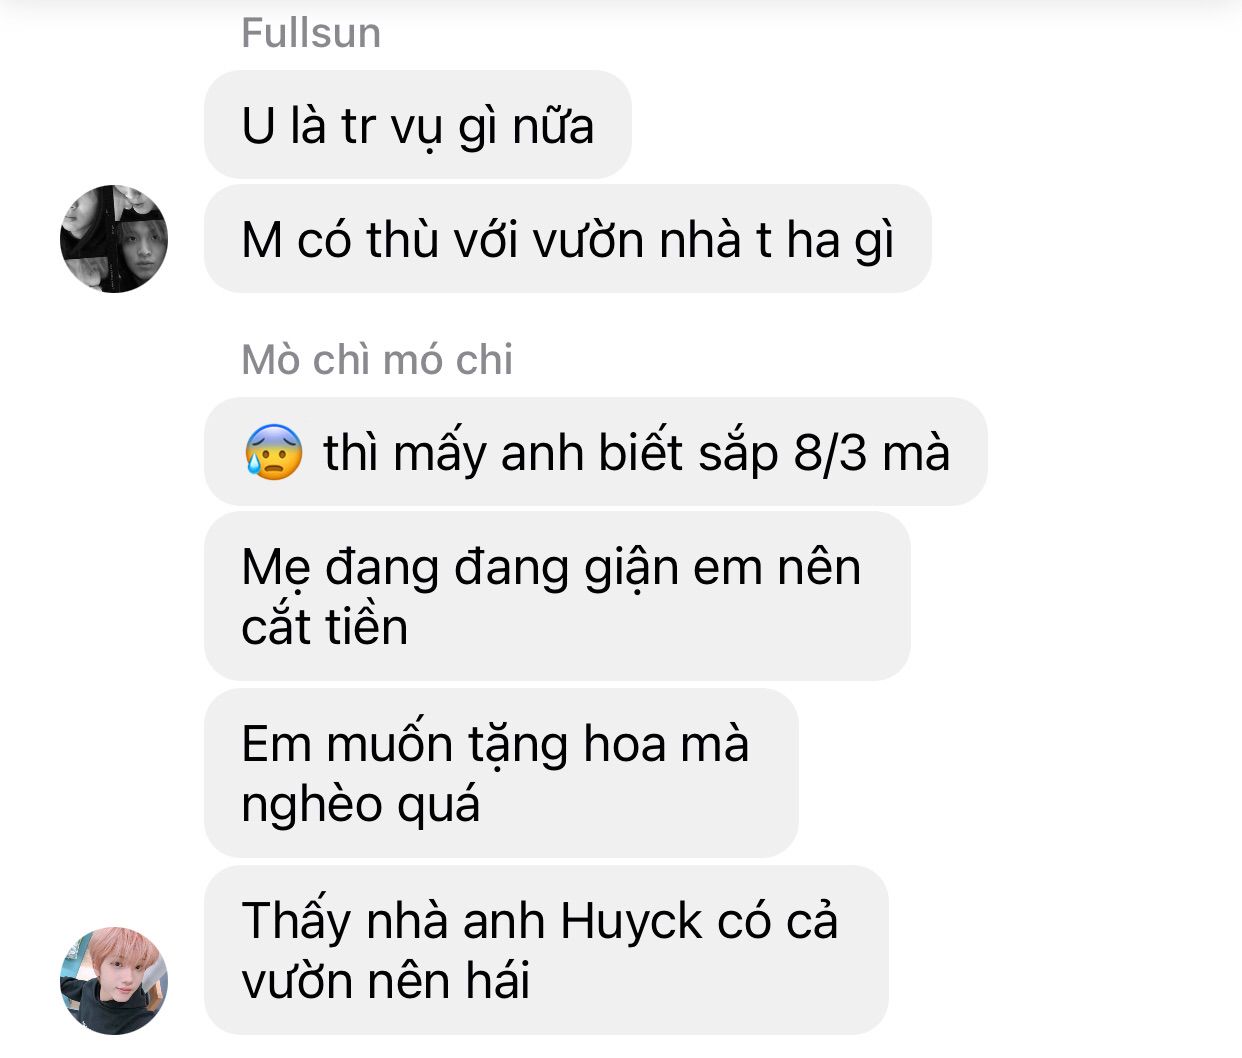Select message "Thấy nhà anh Huyck có cả vườn nên hái"
This screenshot has height=1058, width=1242.
click(547, 950)
